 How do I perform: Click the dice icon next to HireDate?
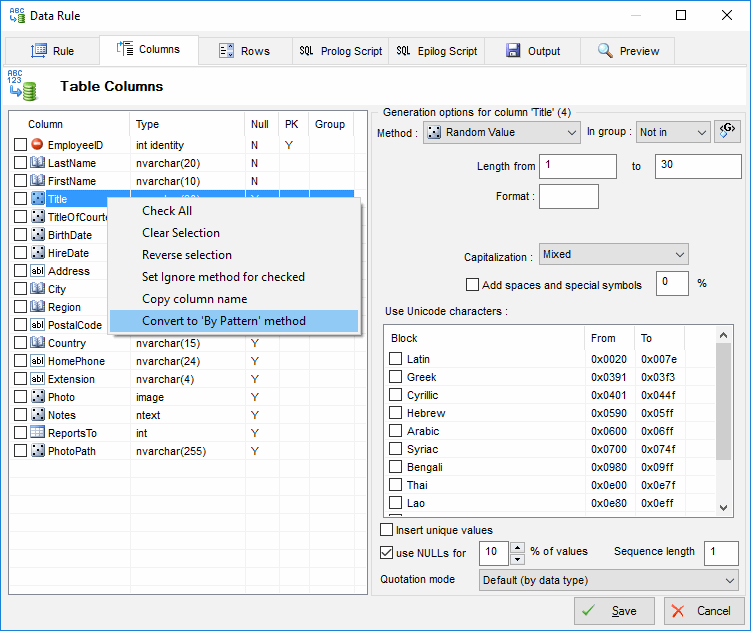[x=38, y=252]
